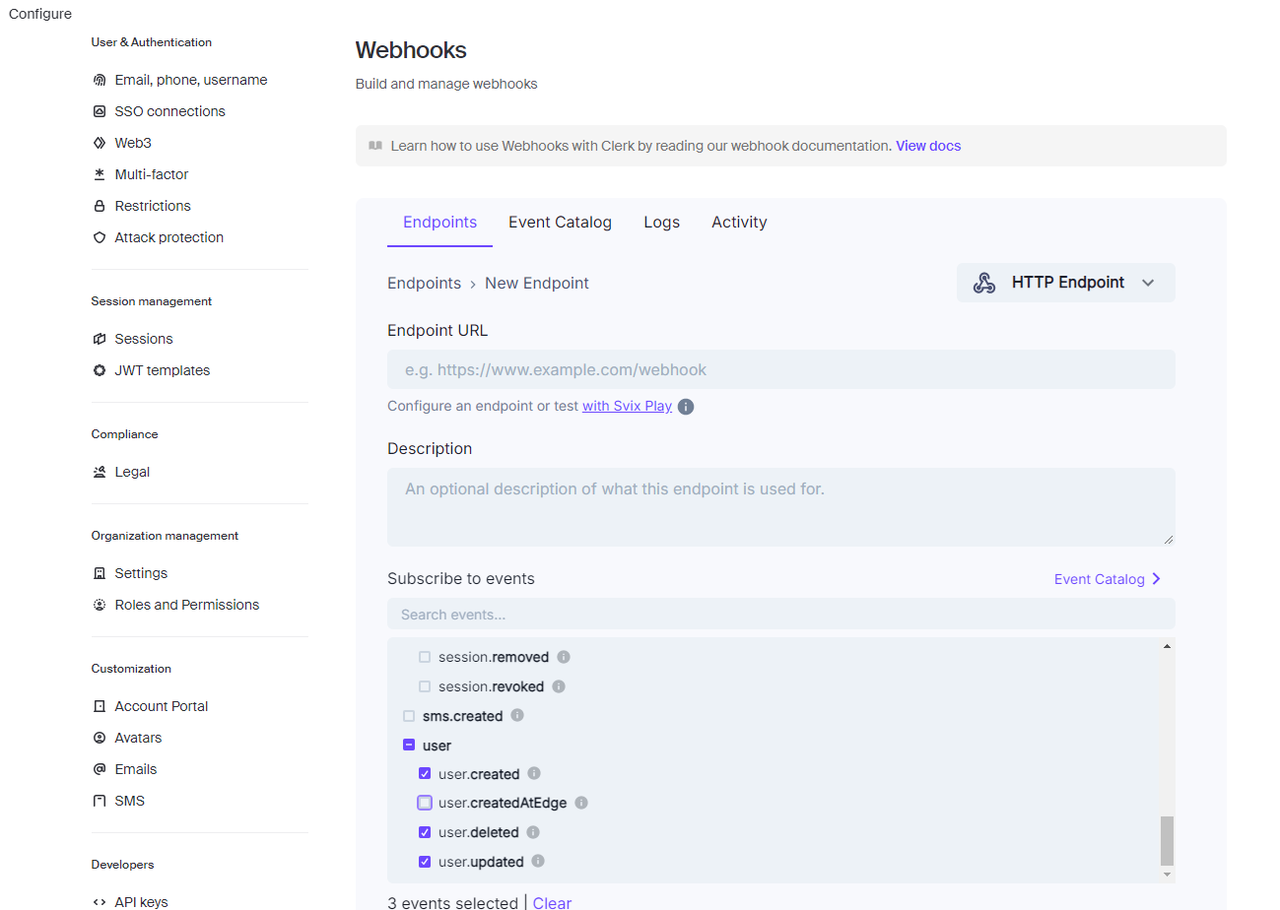This screenshot has width=1280, height=910.
Task: Click the info icon beside user.created
Action: click(x=534, y=774)
